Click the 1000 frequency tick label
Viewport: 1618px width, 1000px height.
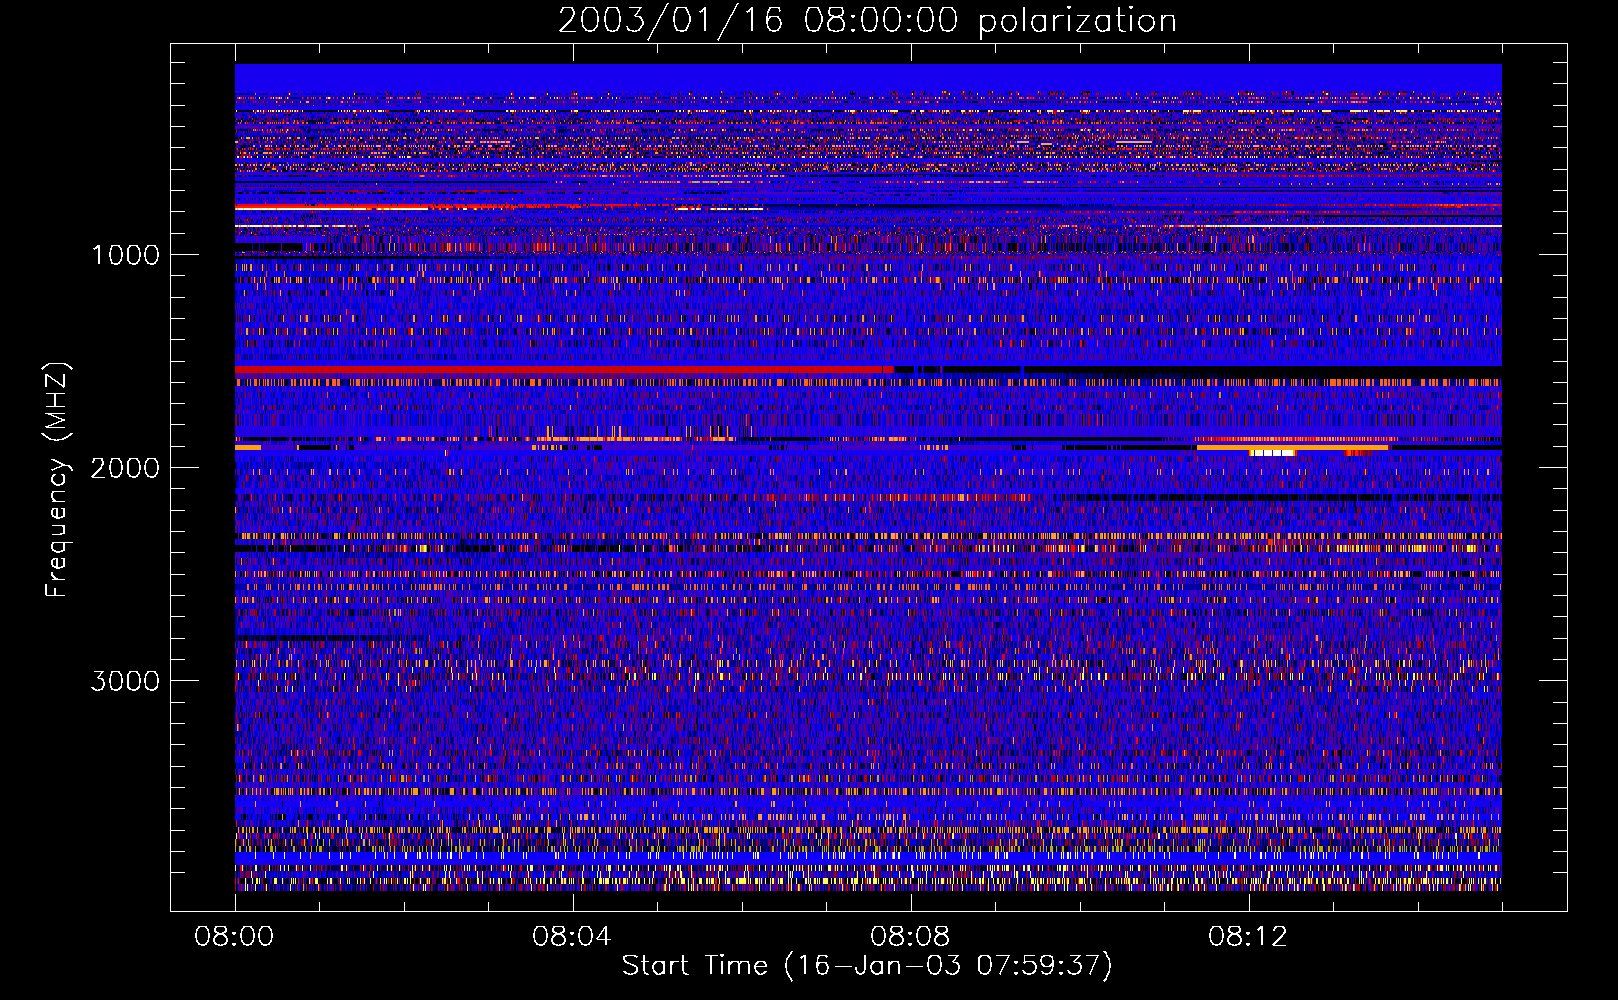(x=125, y=255)
